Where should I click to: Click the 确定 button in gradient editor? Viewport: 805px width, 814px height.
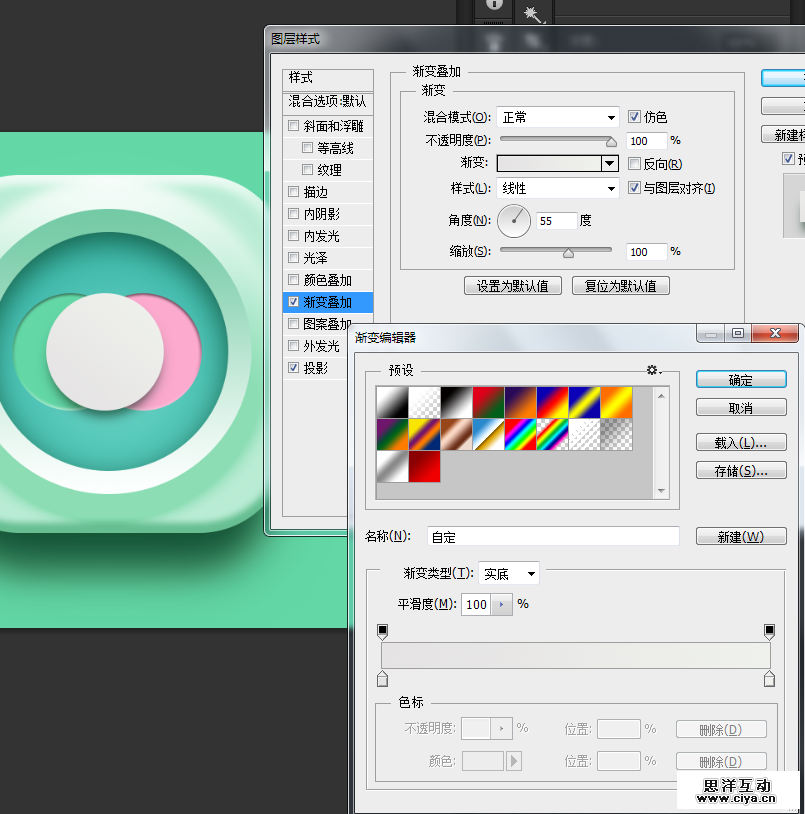(x=741, y=380)
